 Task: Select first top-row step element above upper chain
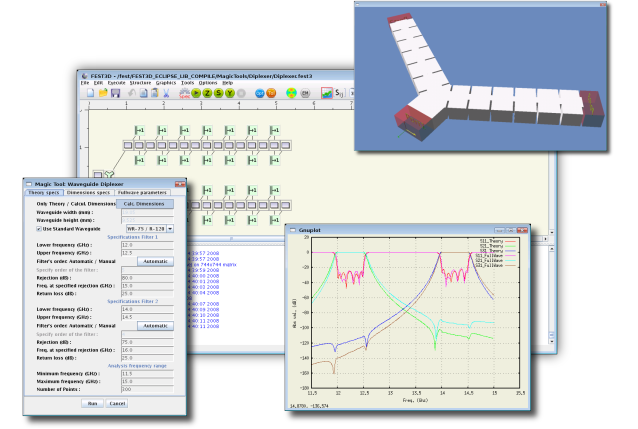tap(140, 130)
